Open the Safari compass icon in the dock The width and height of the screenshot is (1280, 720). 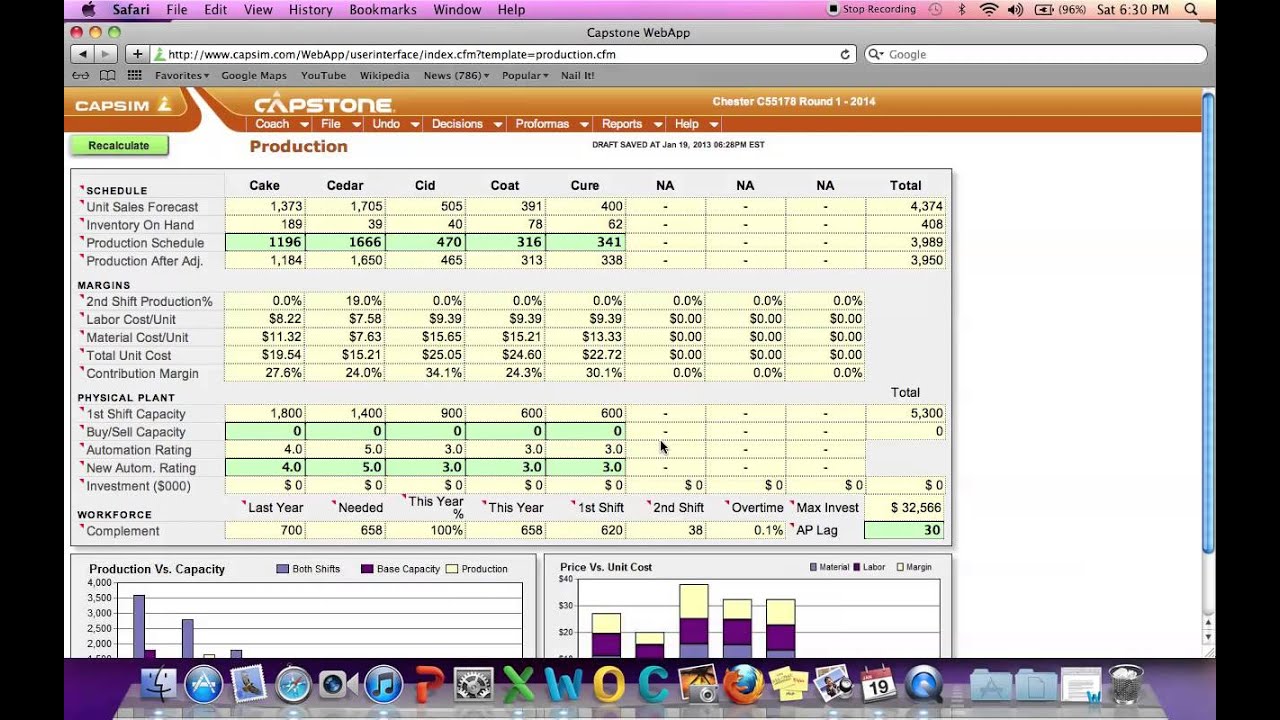293,685
